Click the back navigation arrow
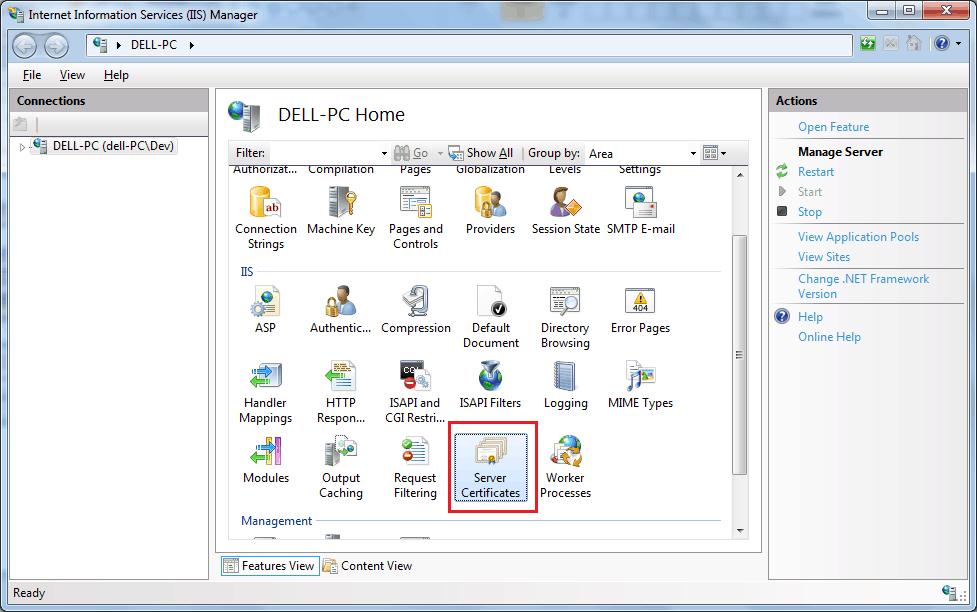This screenshot has width=977, height=612. [x=24, y=45]
